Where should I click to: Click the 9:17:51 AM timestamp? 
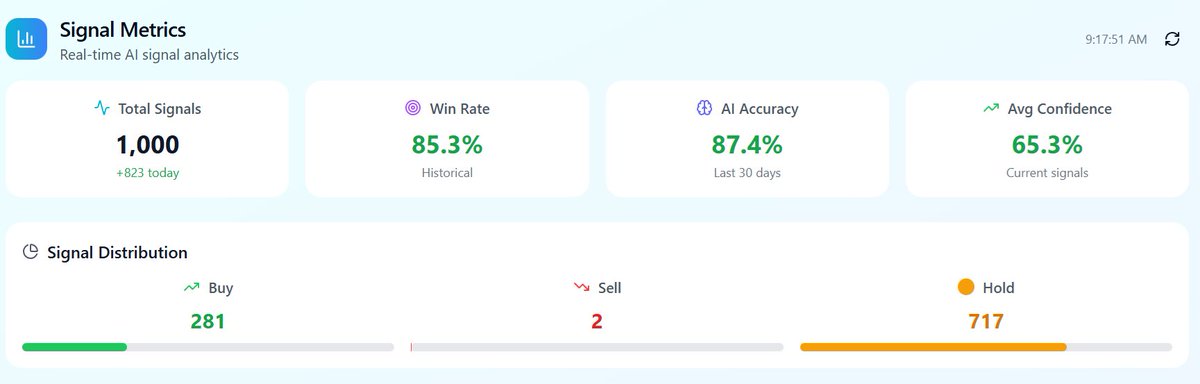point(1116,39)
